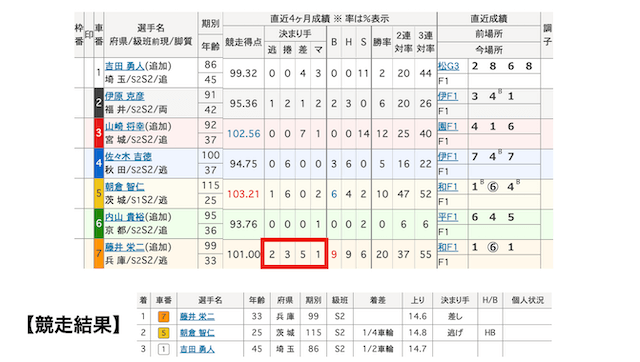
Task: Open 伊F1 link in 佐々木 吉徳 row
Action: (x=448, y=157)
